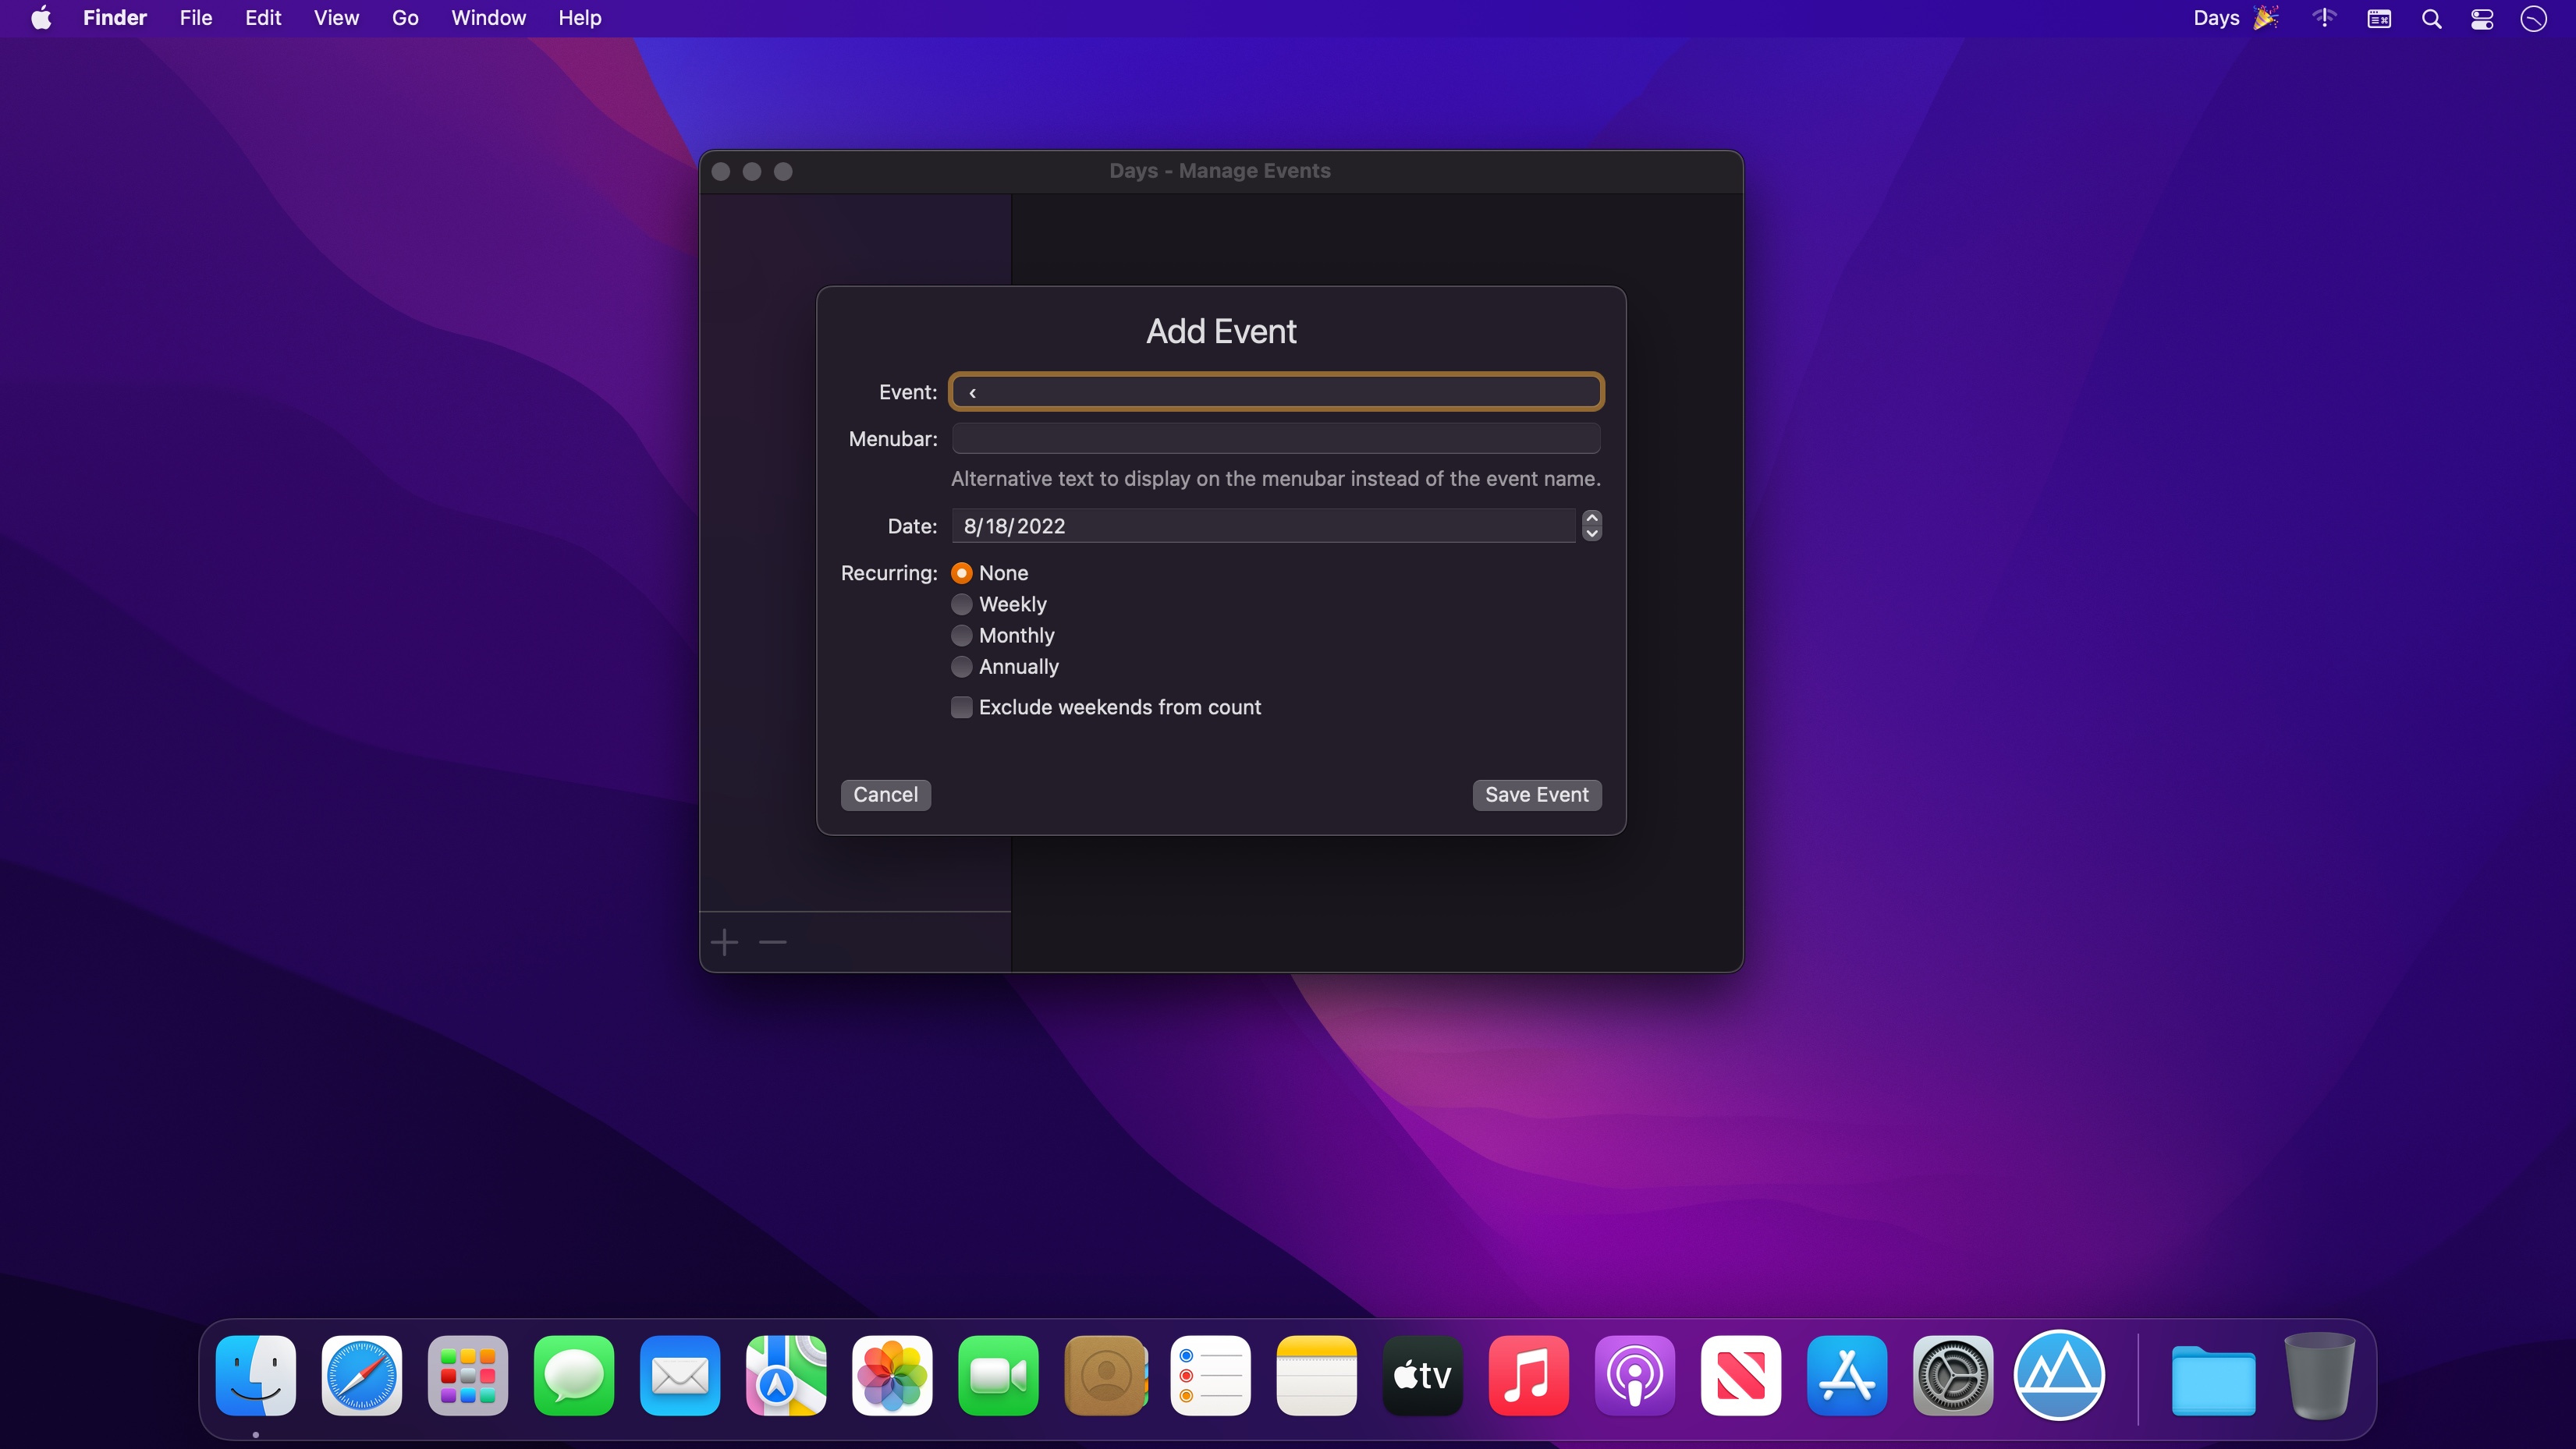Open the File menu
This screenshot has height=1449, width=2576.
point(196,18)
